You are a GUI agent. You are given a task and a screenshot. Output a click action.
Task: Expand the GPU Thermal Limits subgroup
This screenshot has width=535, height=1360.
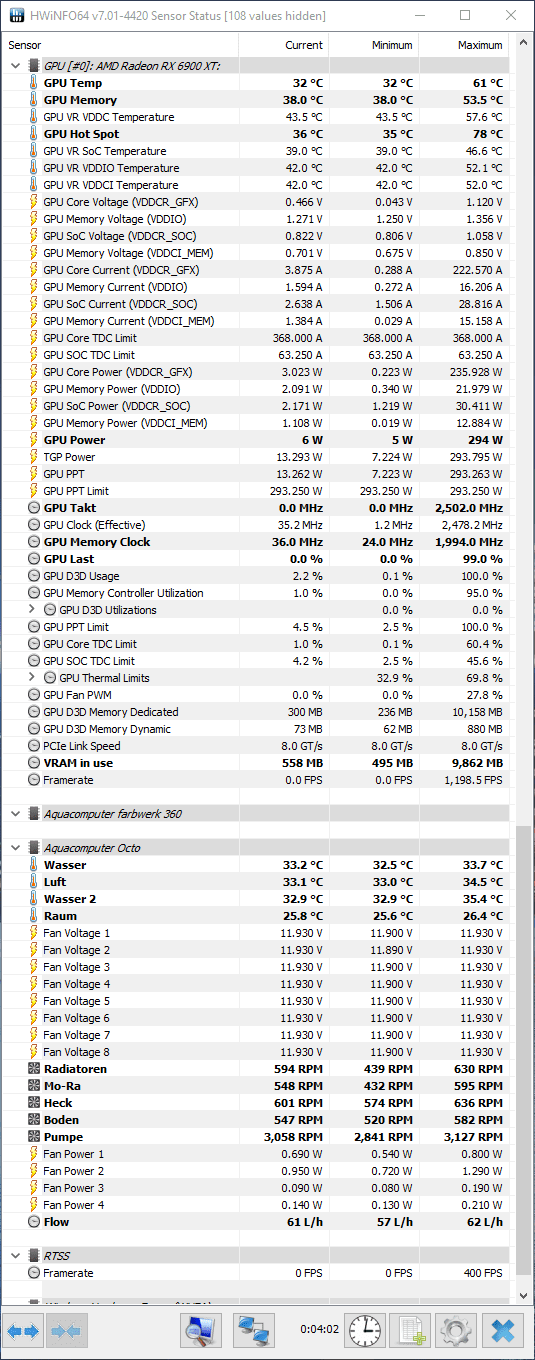pyautogui.click(x=32, y=678)
